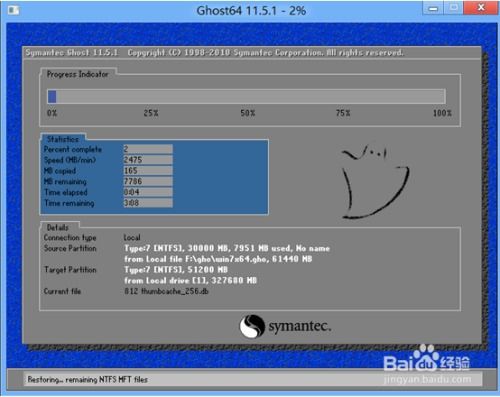Click the Restoring NTFS MFT files status bar
The image size is (500, 397).
pyautogui.click(x=253, y=379)
